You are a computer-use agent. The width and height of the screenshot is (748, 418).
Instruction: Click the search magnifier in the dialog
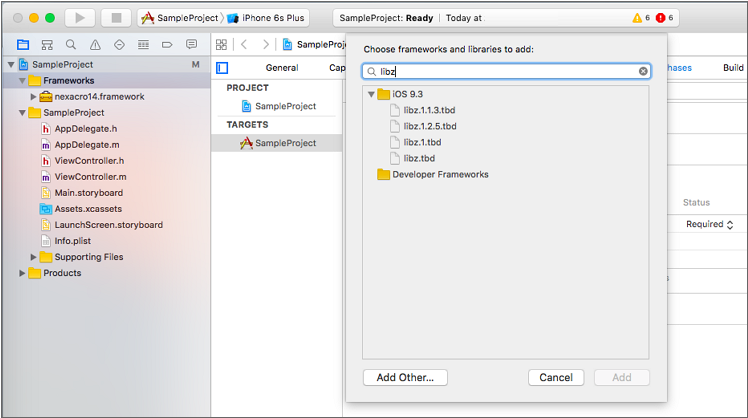click(372, 72)
